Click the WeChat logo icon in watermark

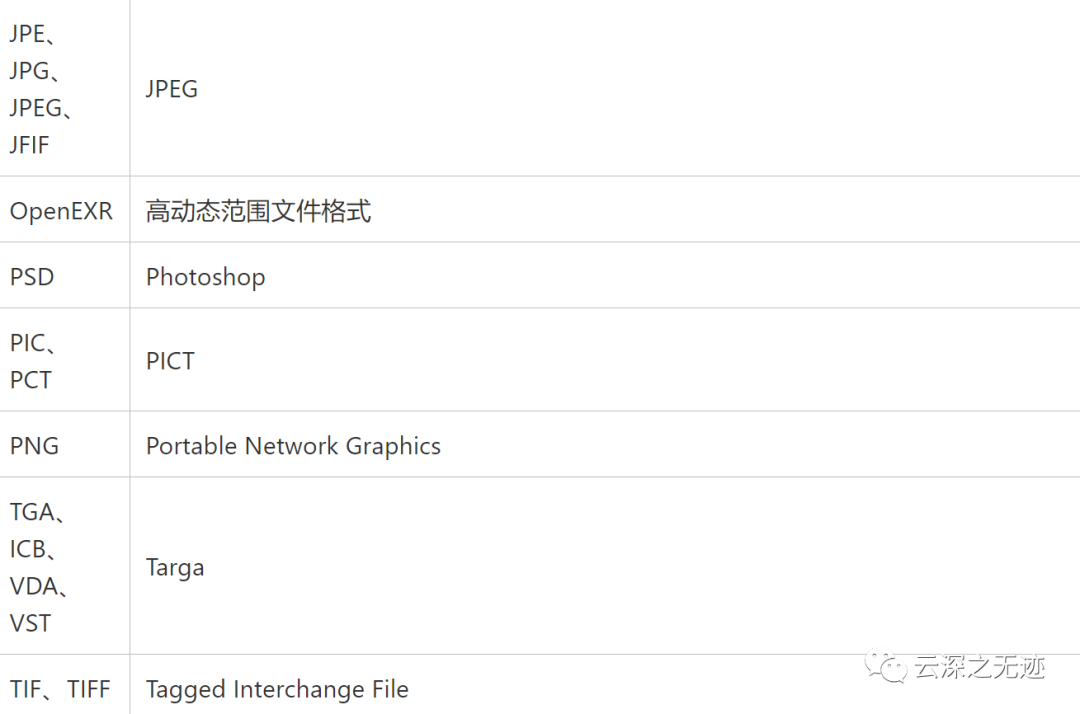886,666
